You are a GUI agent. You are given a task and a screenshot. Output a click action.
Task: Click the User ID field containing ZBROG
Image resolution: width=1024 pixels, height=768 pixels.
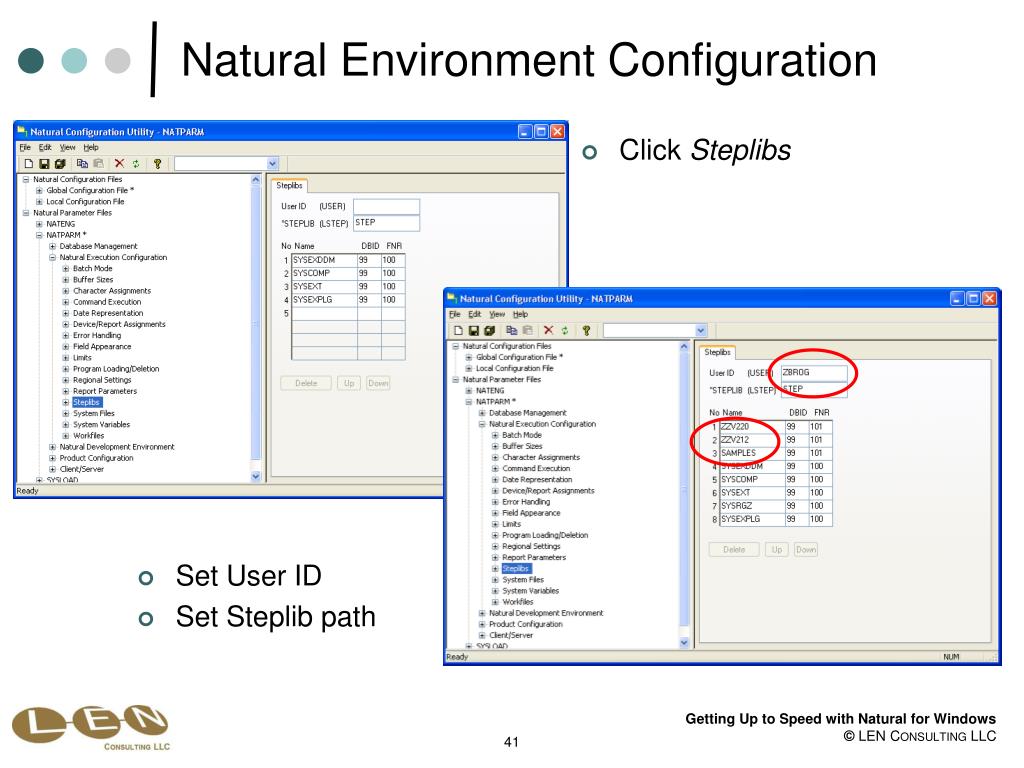814,373
